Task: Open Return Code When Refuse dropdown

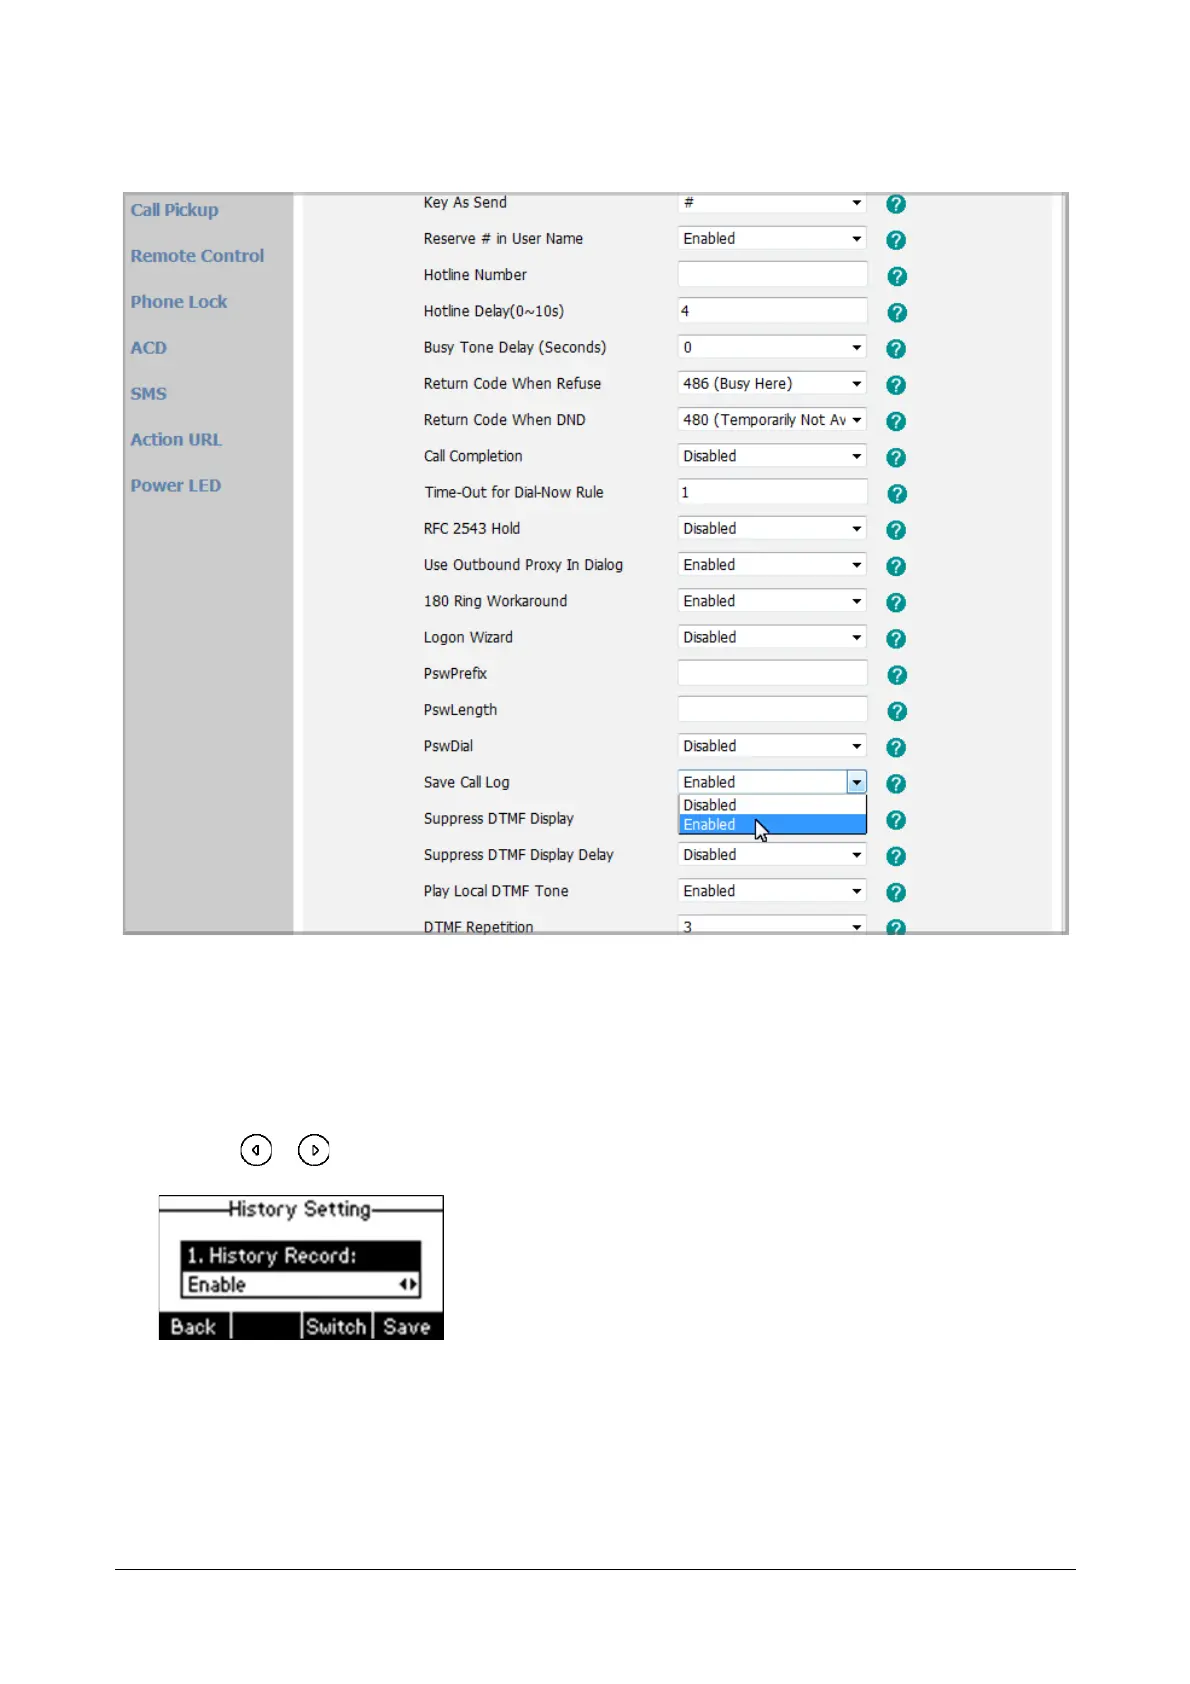Action: pyautogui.click(x=772, y=383)
